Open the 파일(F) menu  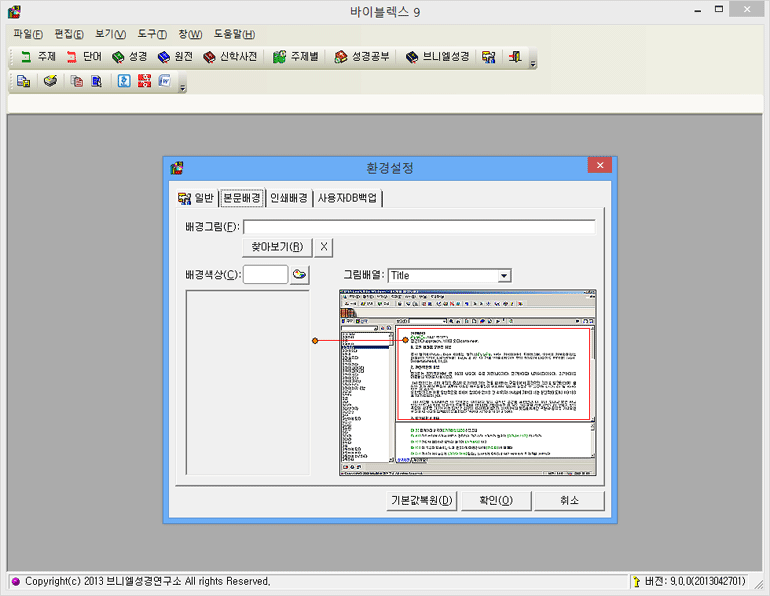click(x=28, y=34)
